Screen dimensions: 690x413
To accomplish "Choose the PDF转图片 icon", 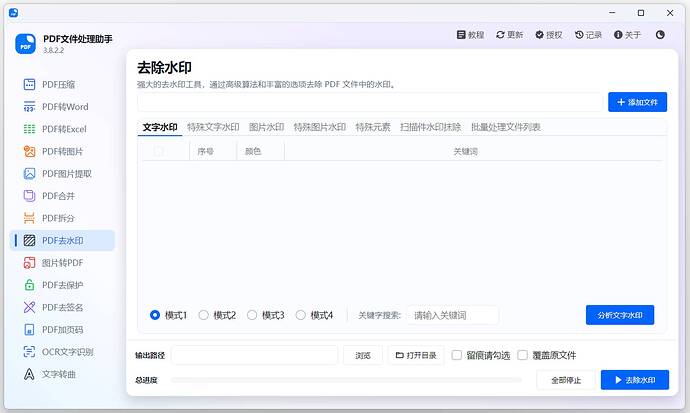I will click(29, 151).
